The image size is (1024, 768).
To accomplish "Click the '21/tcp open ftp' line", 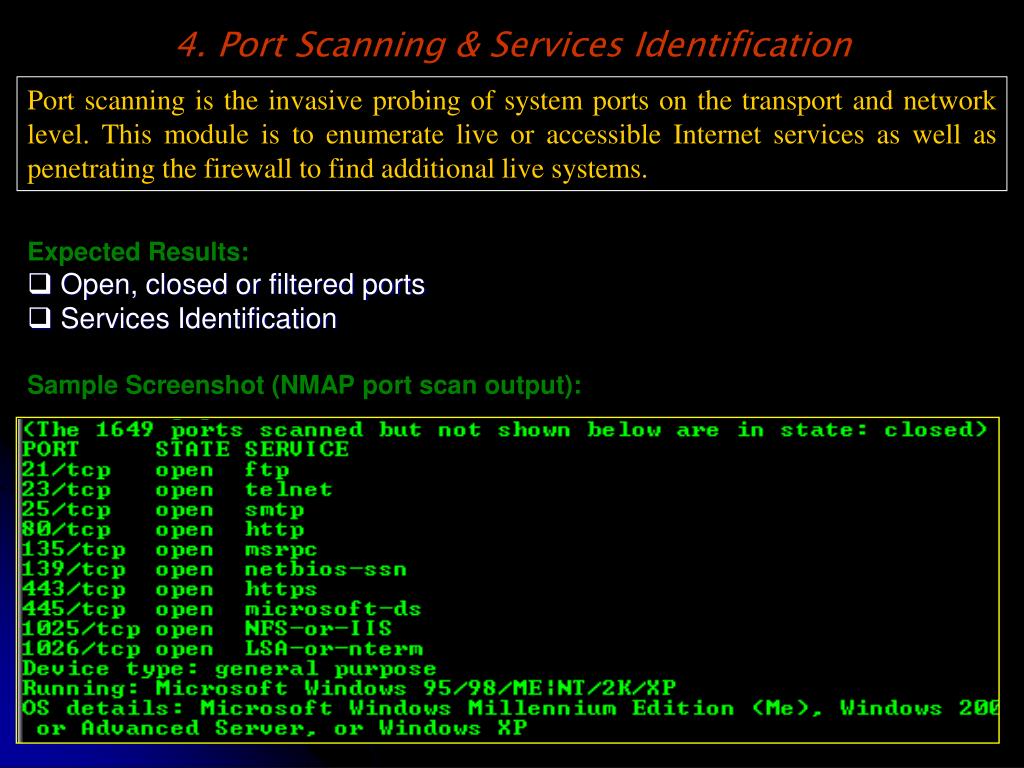I will point(155,470).
